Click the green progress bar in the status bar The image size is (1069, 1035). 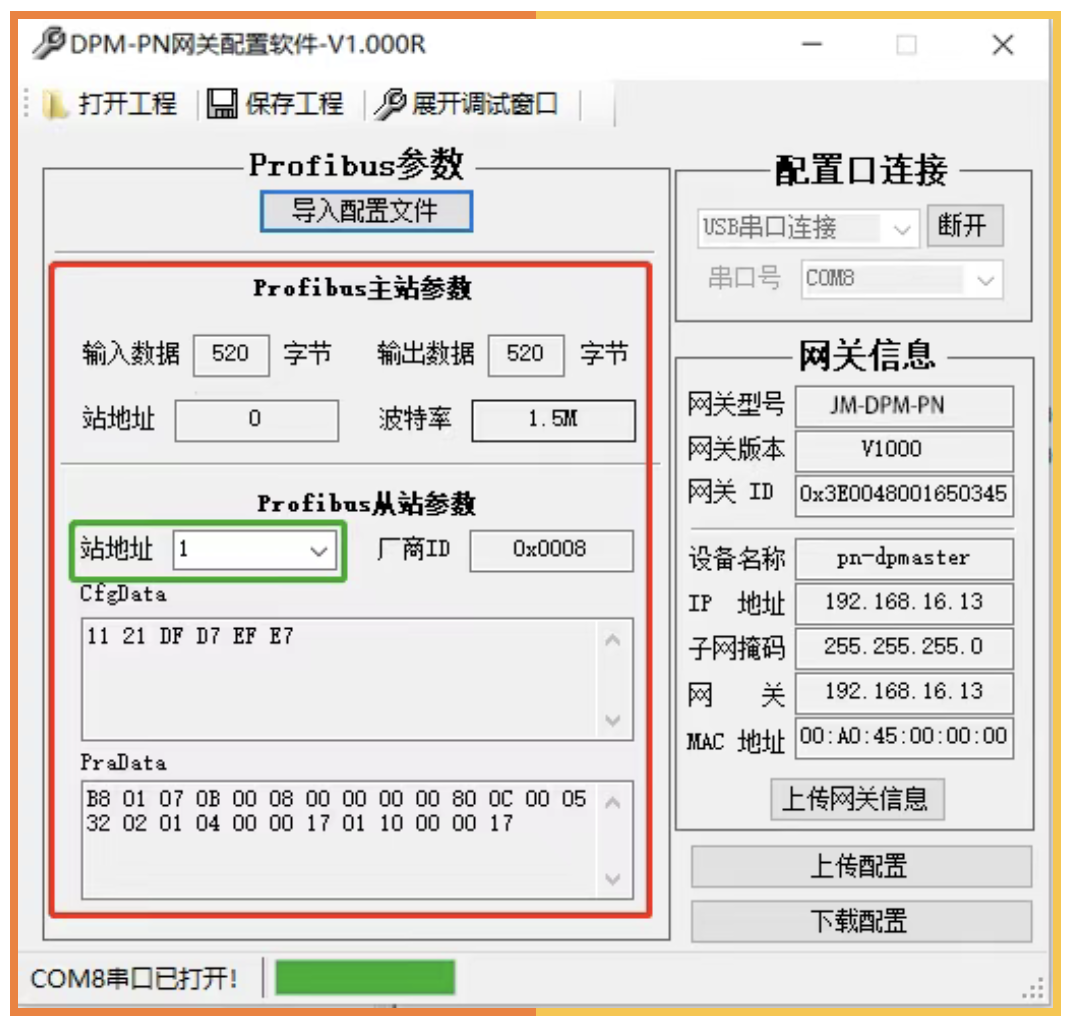click(366, 978)
